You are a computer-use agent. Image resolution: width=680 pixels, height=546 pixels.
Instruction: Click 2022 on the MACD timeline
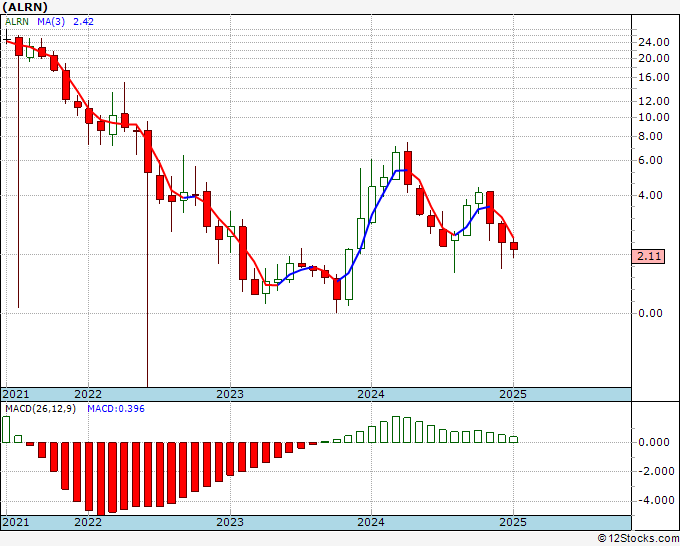(88, 522)
